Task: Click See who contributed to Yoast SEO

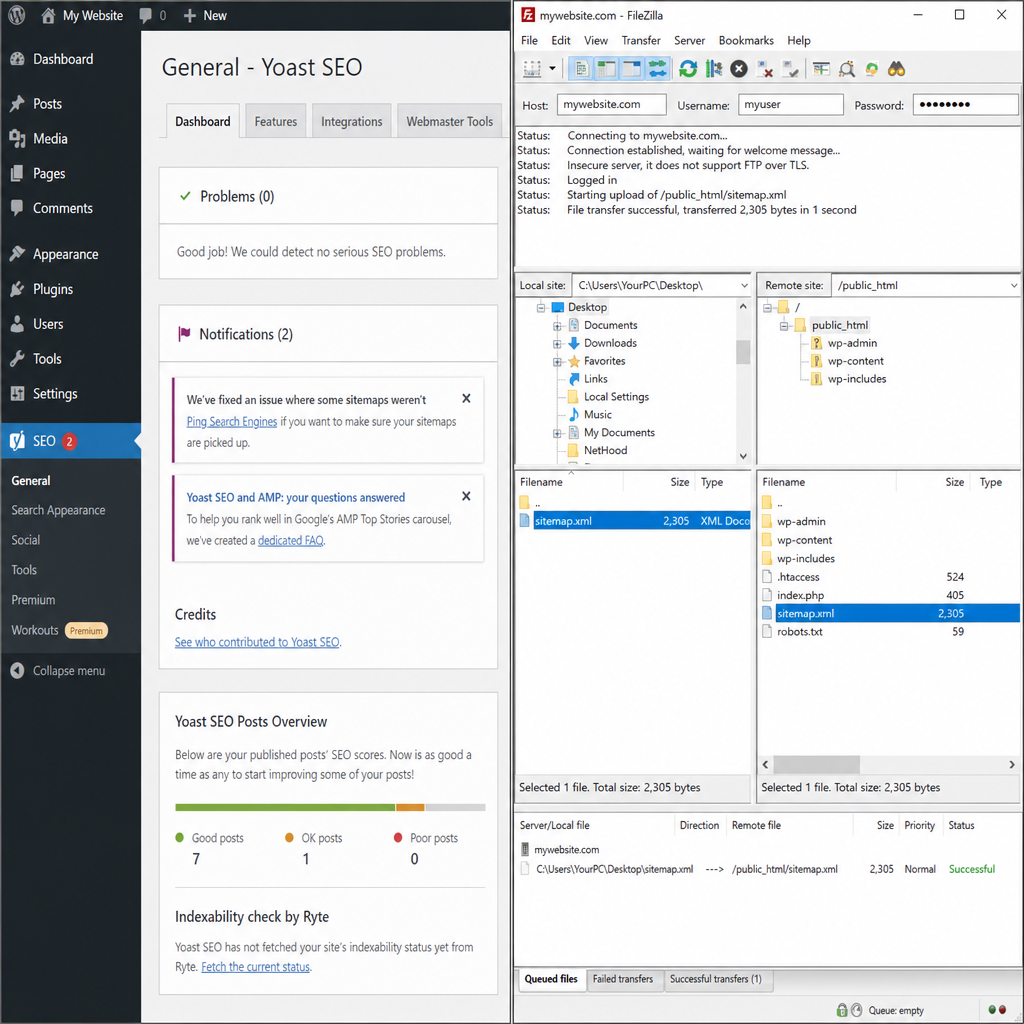Action: 257,642
